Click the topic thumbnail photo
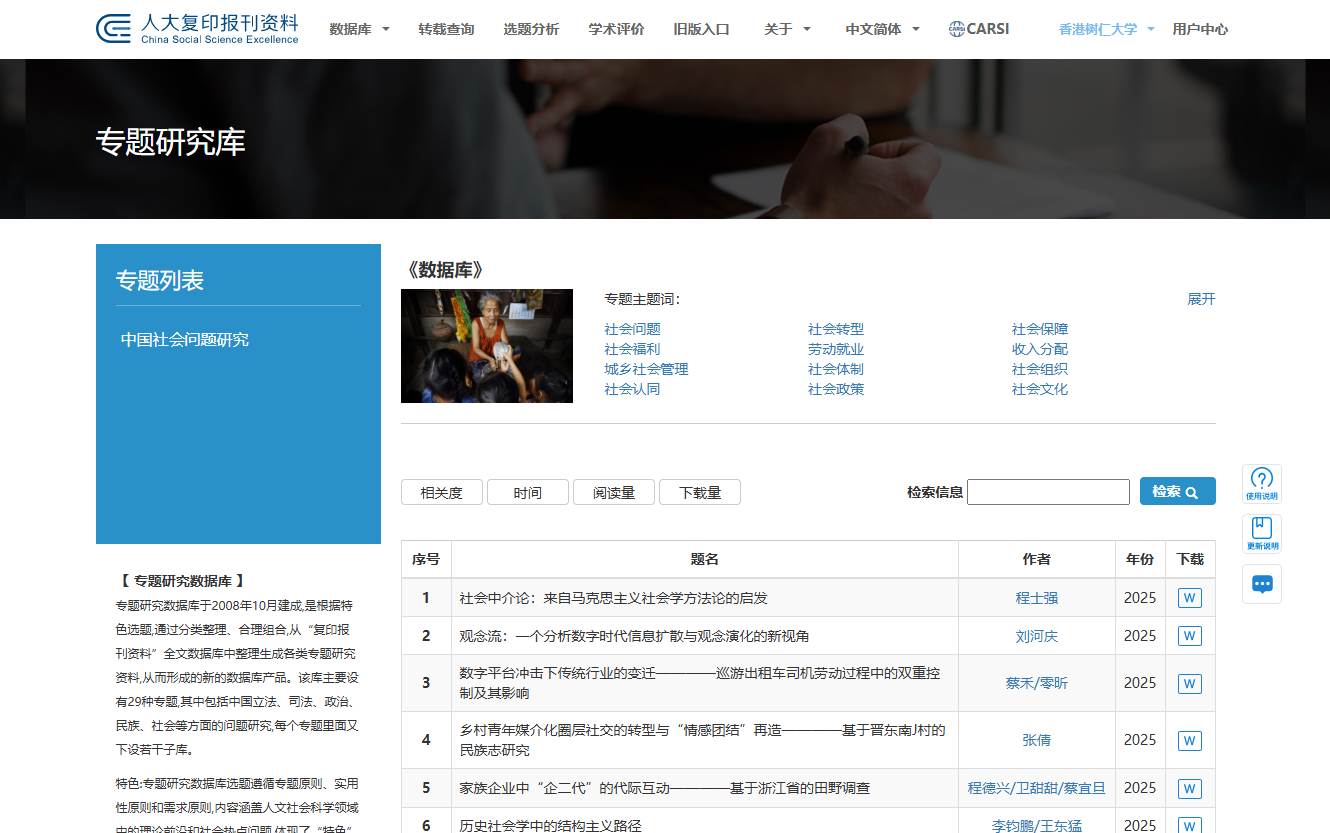The image size is (1330, 833). coord(487,346)
